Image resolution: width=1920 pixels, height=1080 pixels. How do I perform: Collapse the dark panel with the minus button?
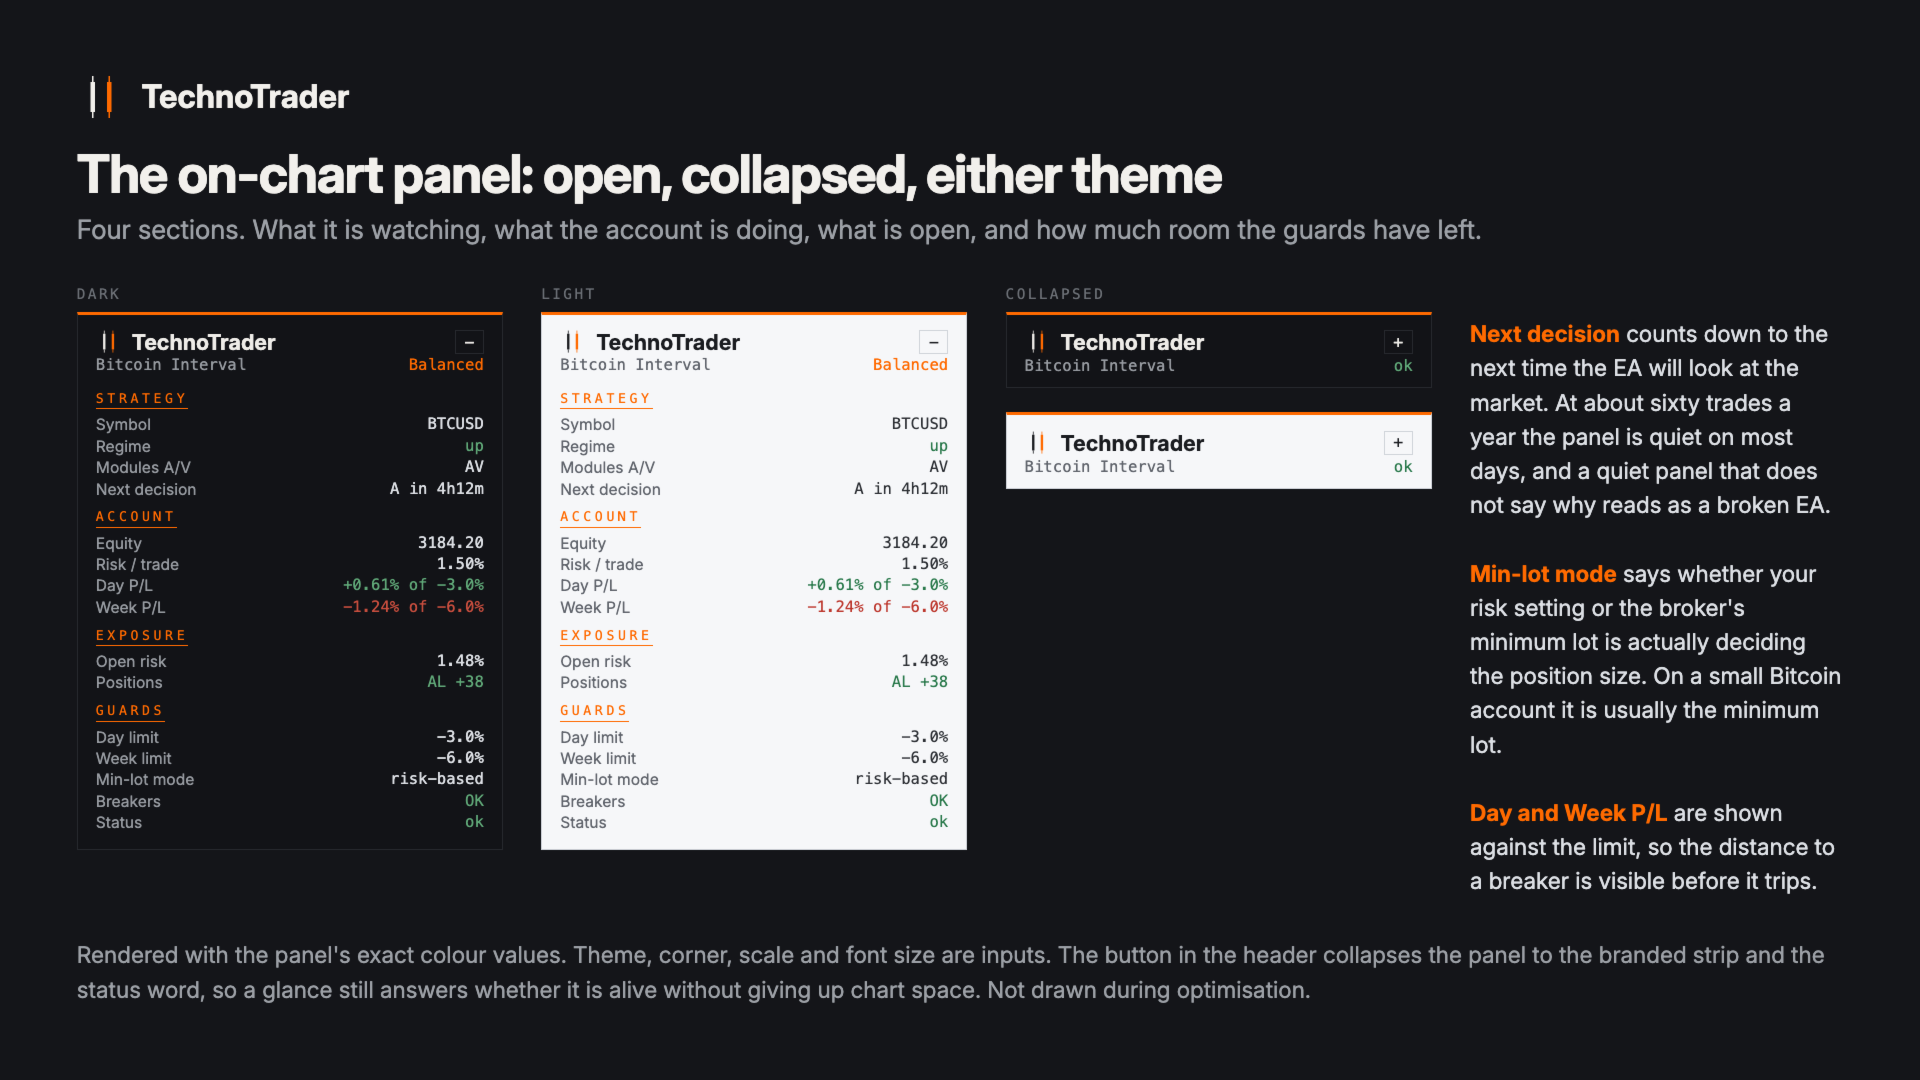coord(469,342)
